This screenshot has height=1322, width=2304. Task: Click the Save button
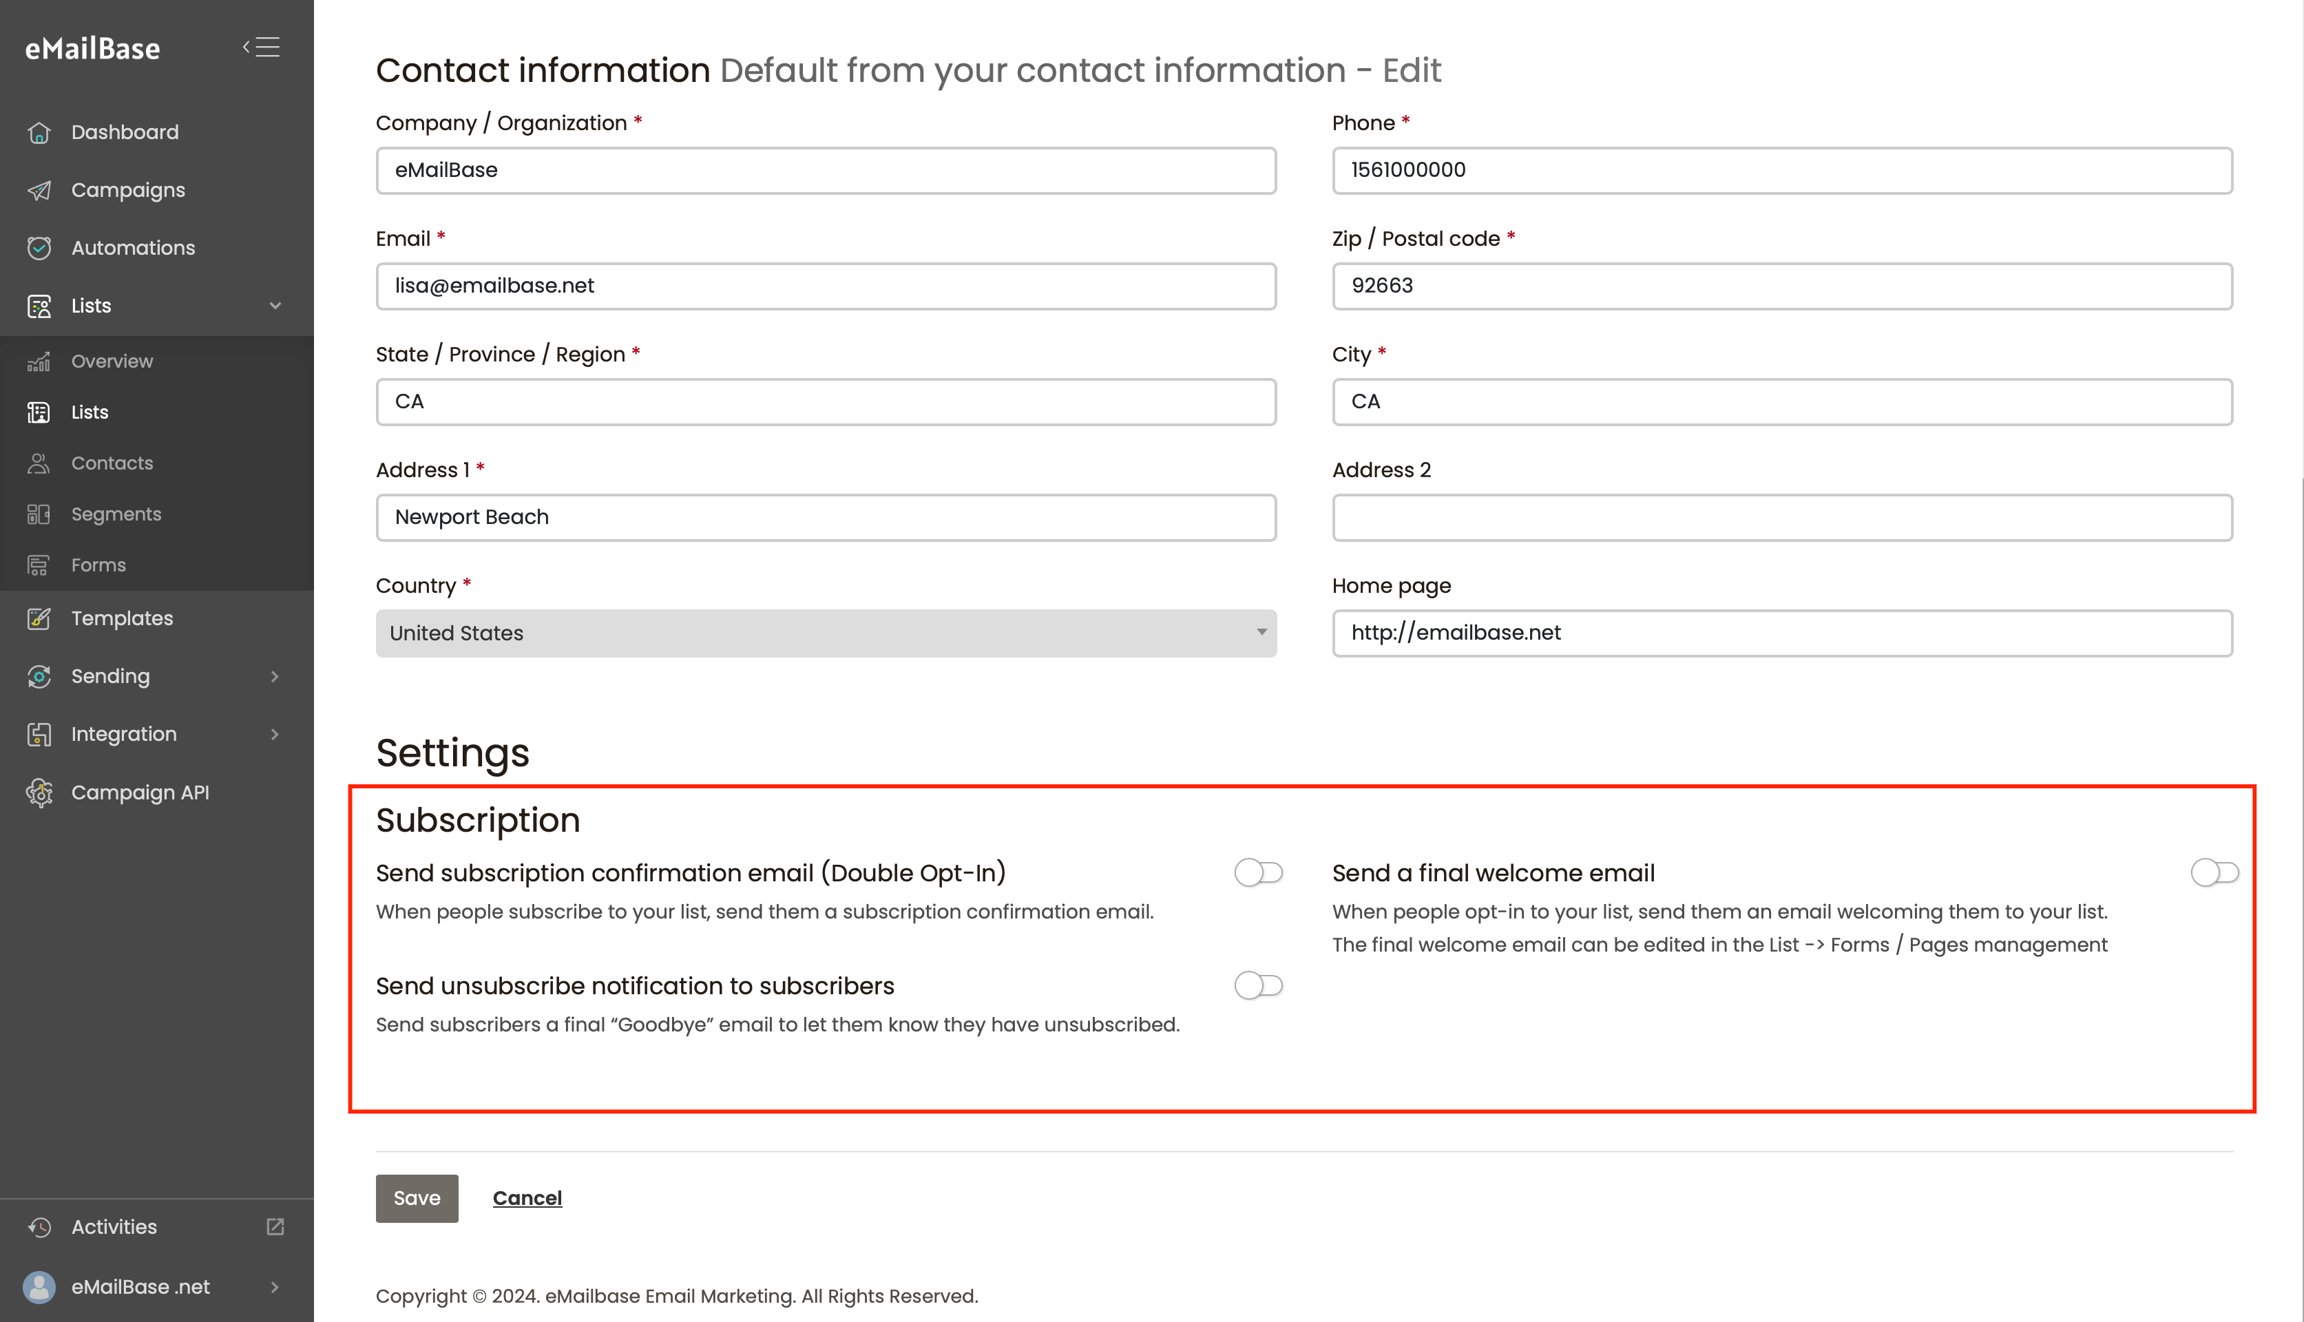tap(416, 1198)
